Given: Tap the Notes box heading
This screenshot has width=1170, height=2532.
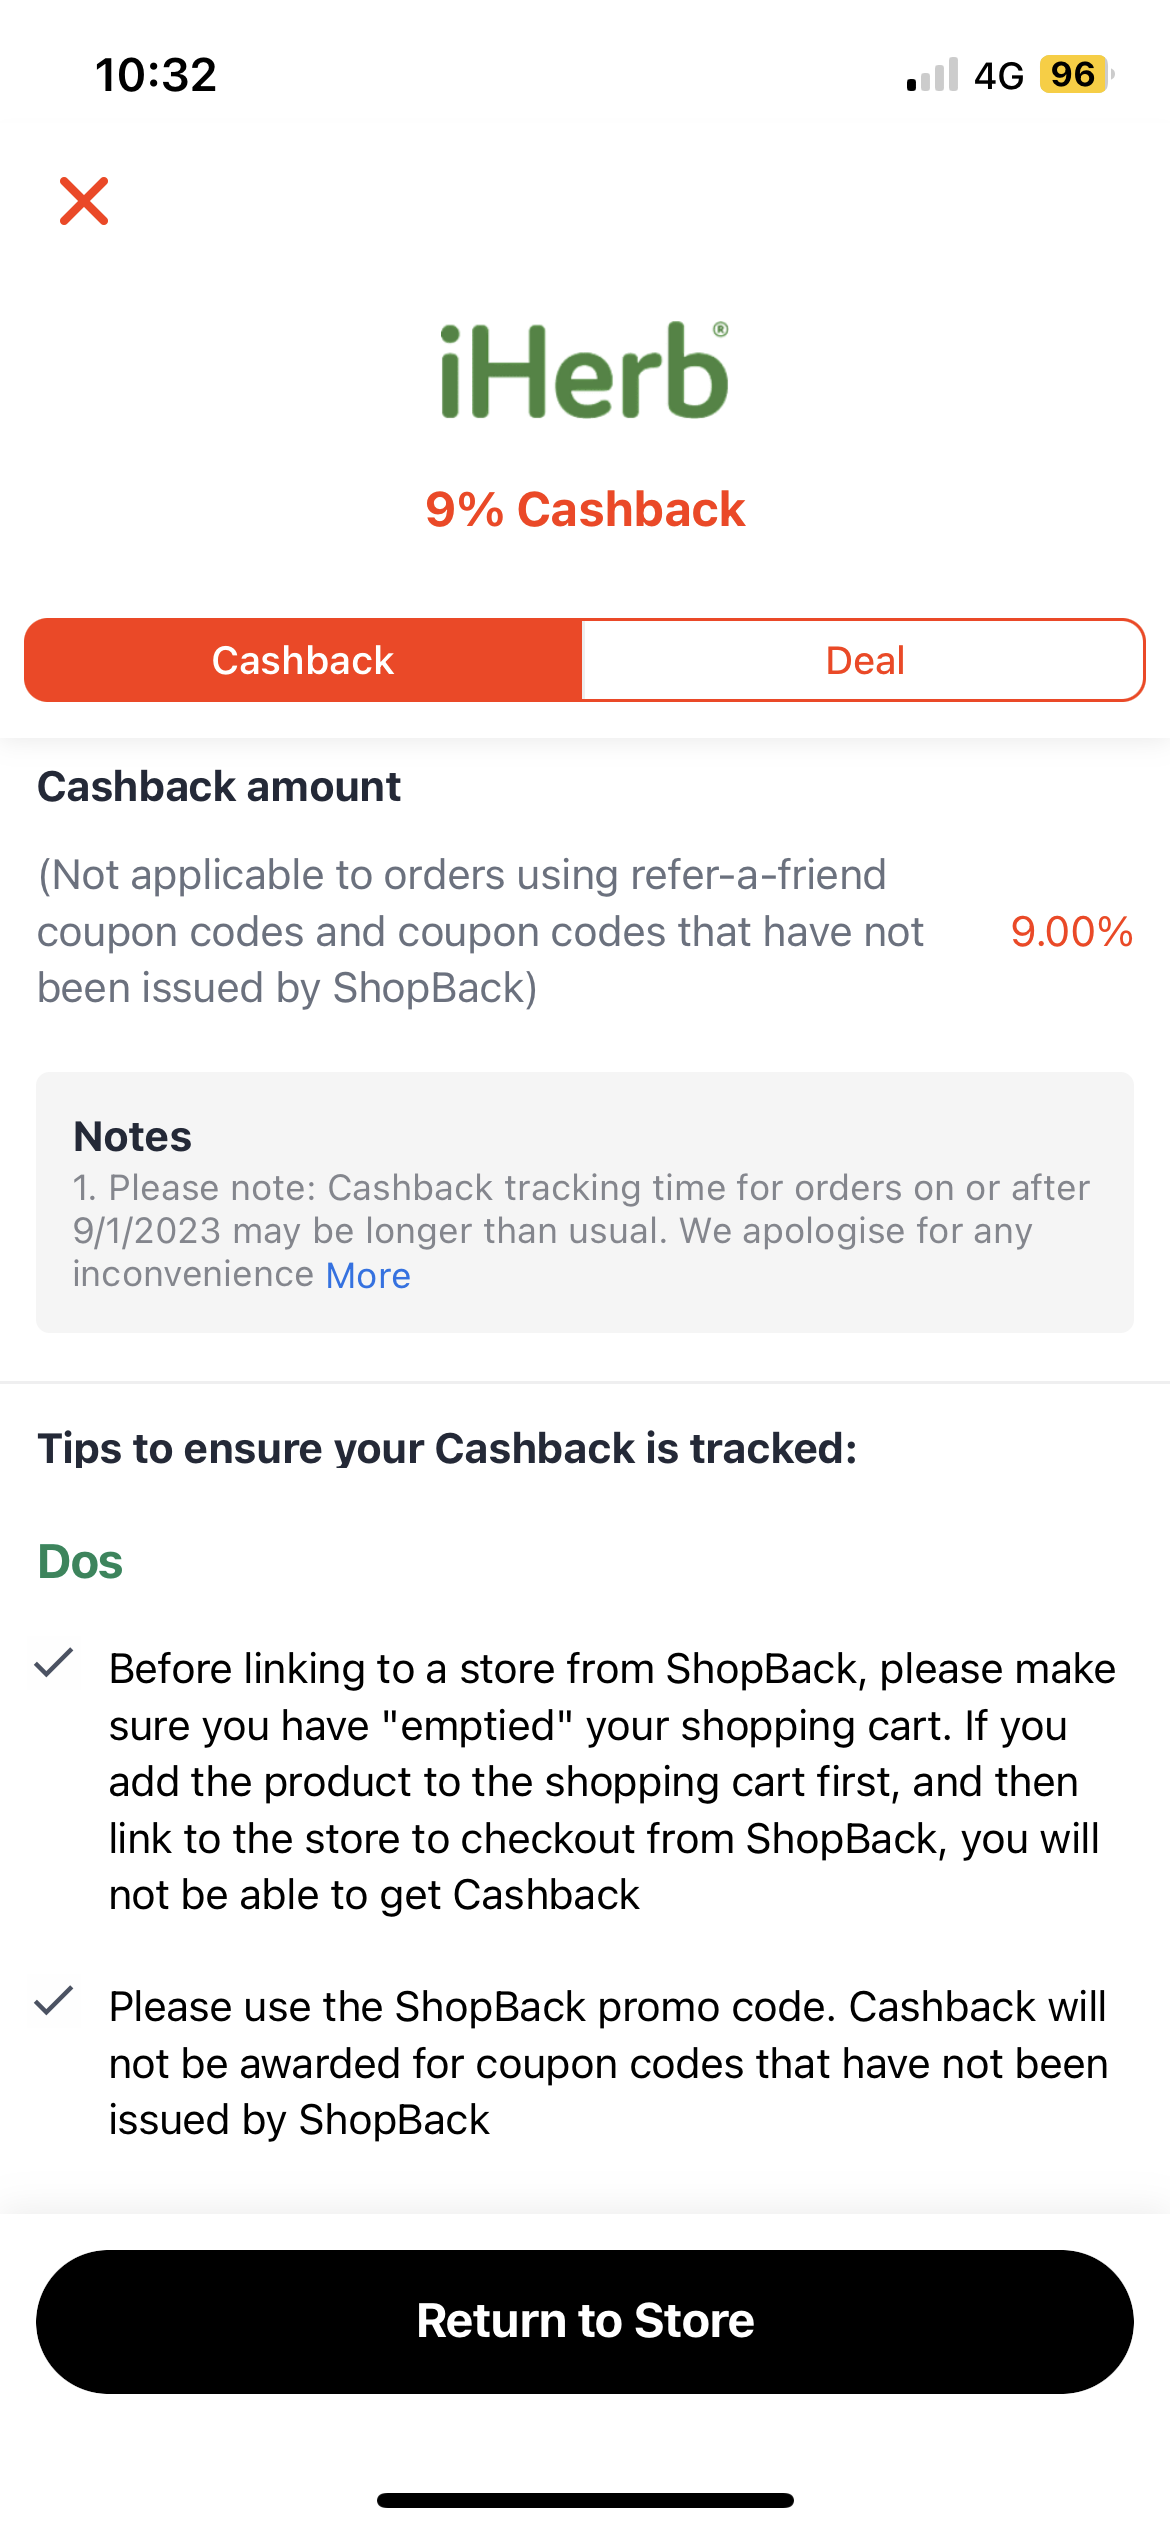Looking at the screenshot, I should tap(132, 1137).
